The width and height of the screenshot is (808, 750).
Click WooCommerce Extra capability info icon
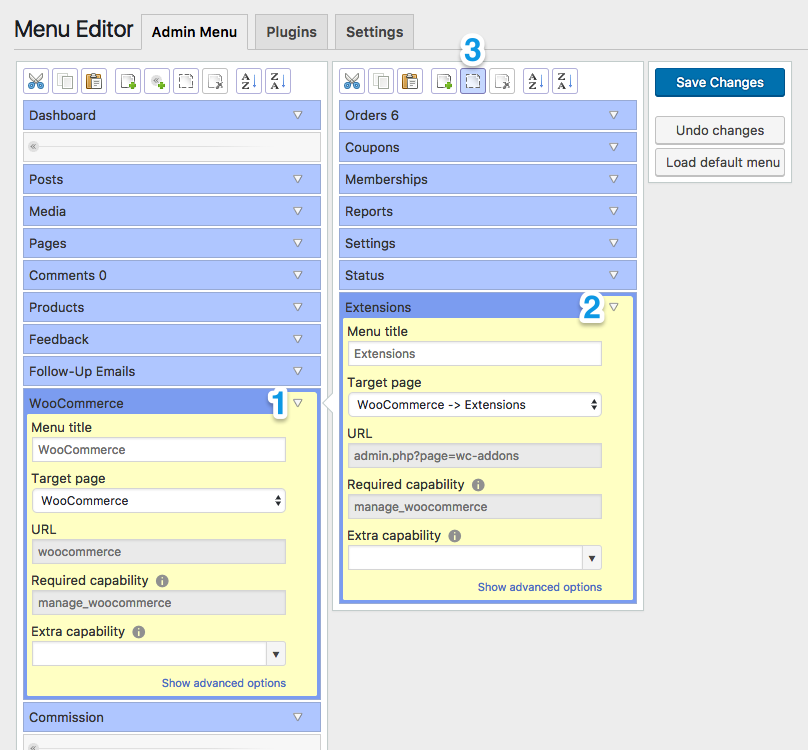pos(139,632)
